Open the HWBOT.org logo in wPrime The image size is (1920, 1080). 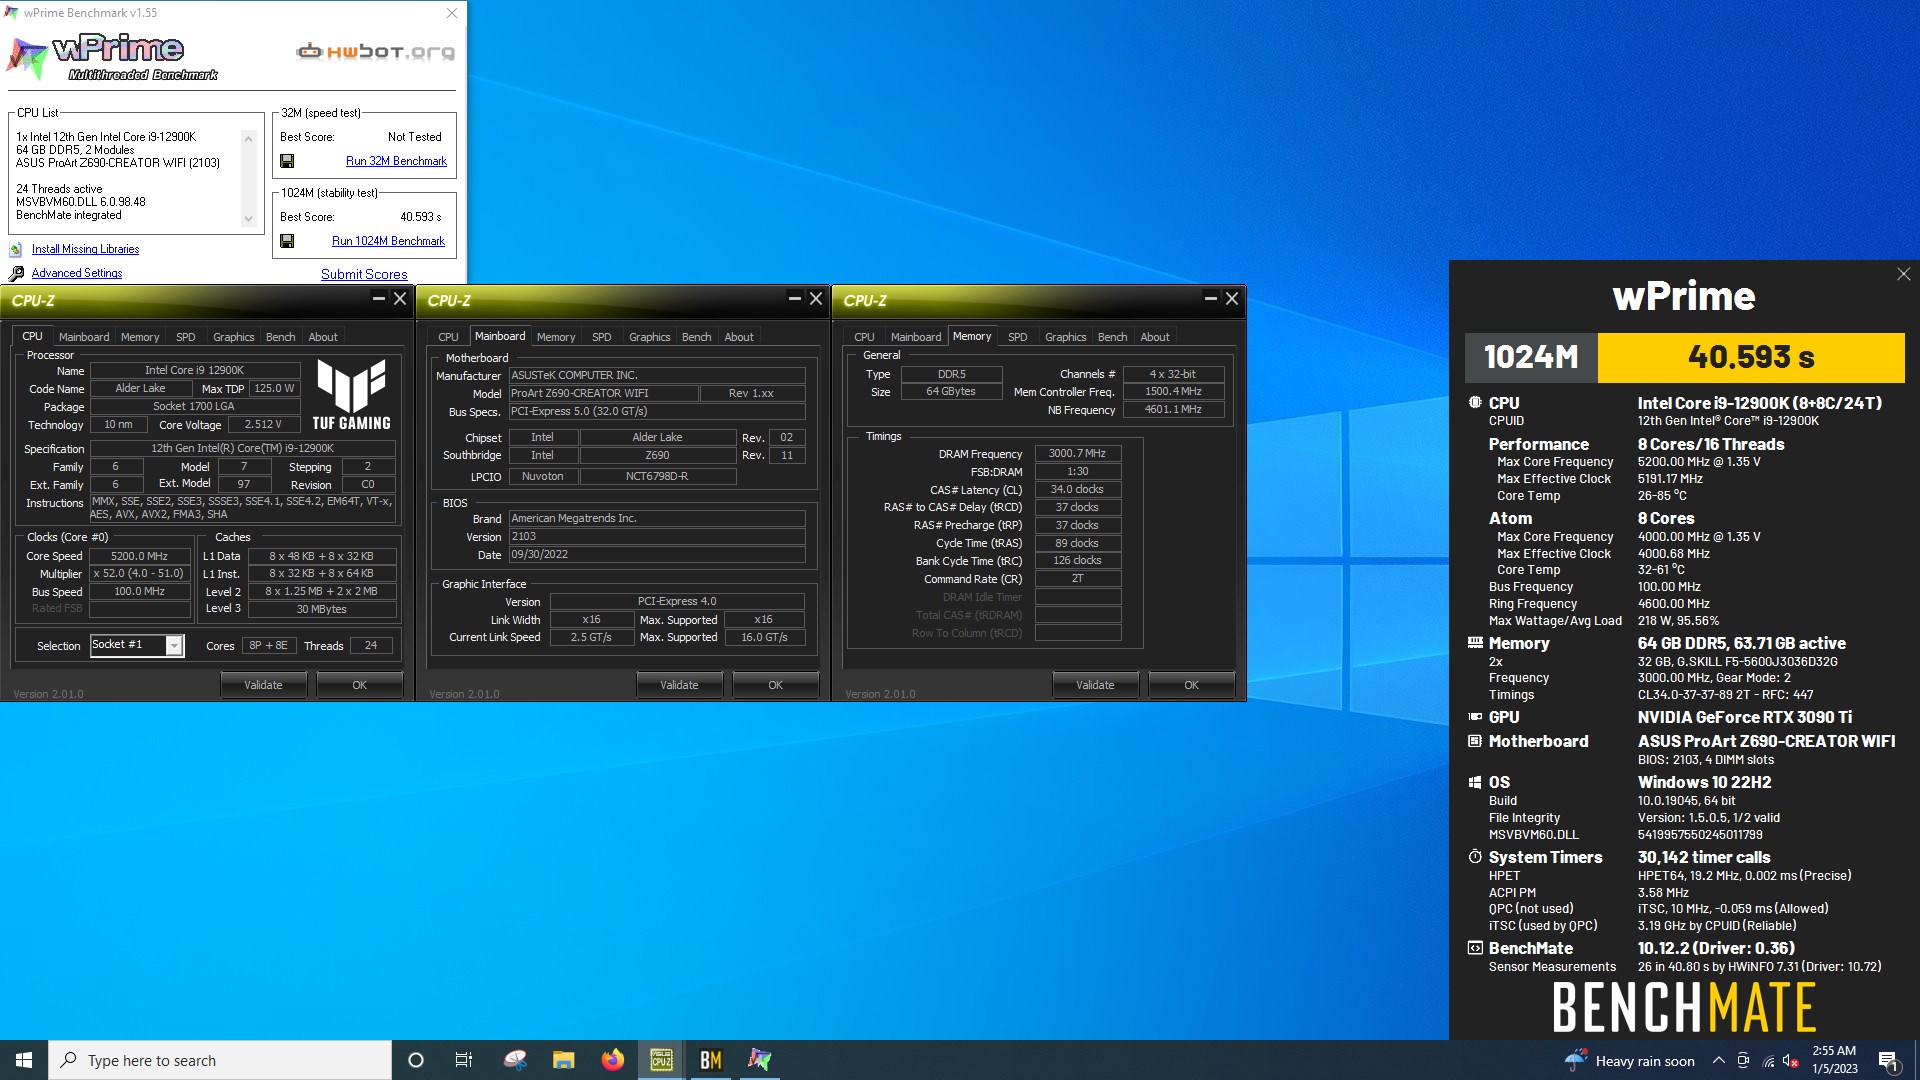[x=375, y=52]
